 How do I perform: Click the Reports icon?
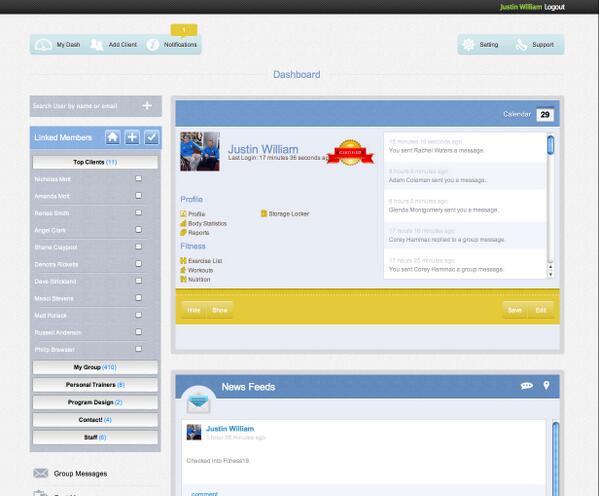click(183, 232)
